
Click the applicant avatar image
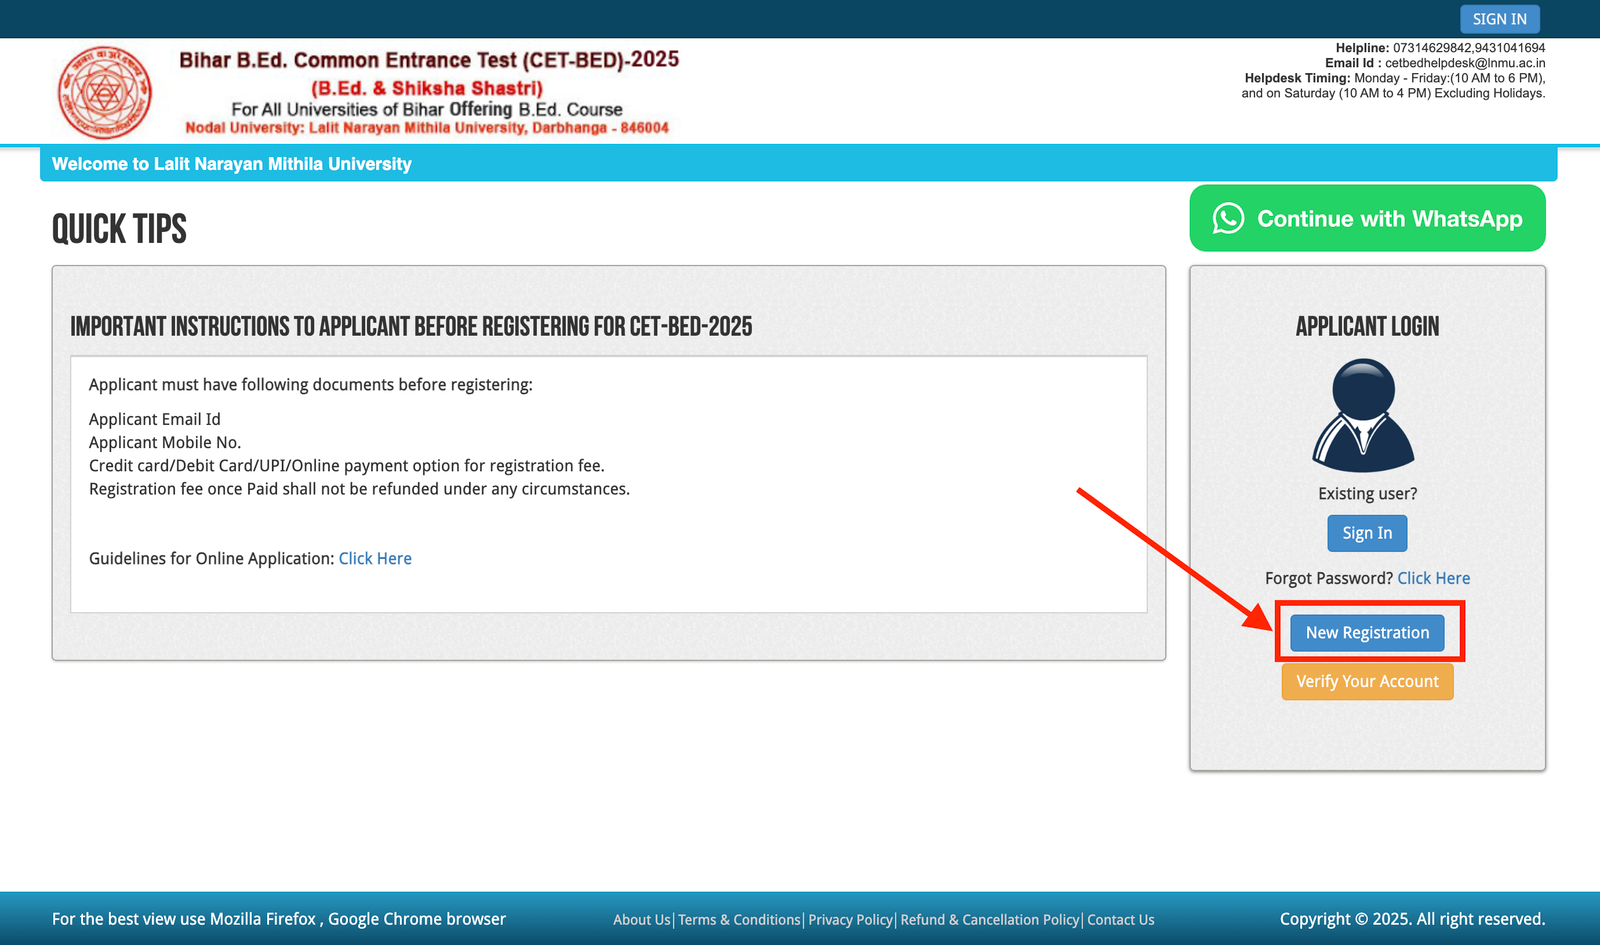(x=1364, y=416)
